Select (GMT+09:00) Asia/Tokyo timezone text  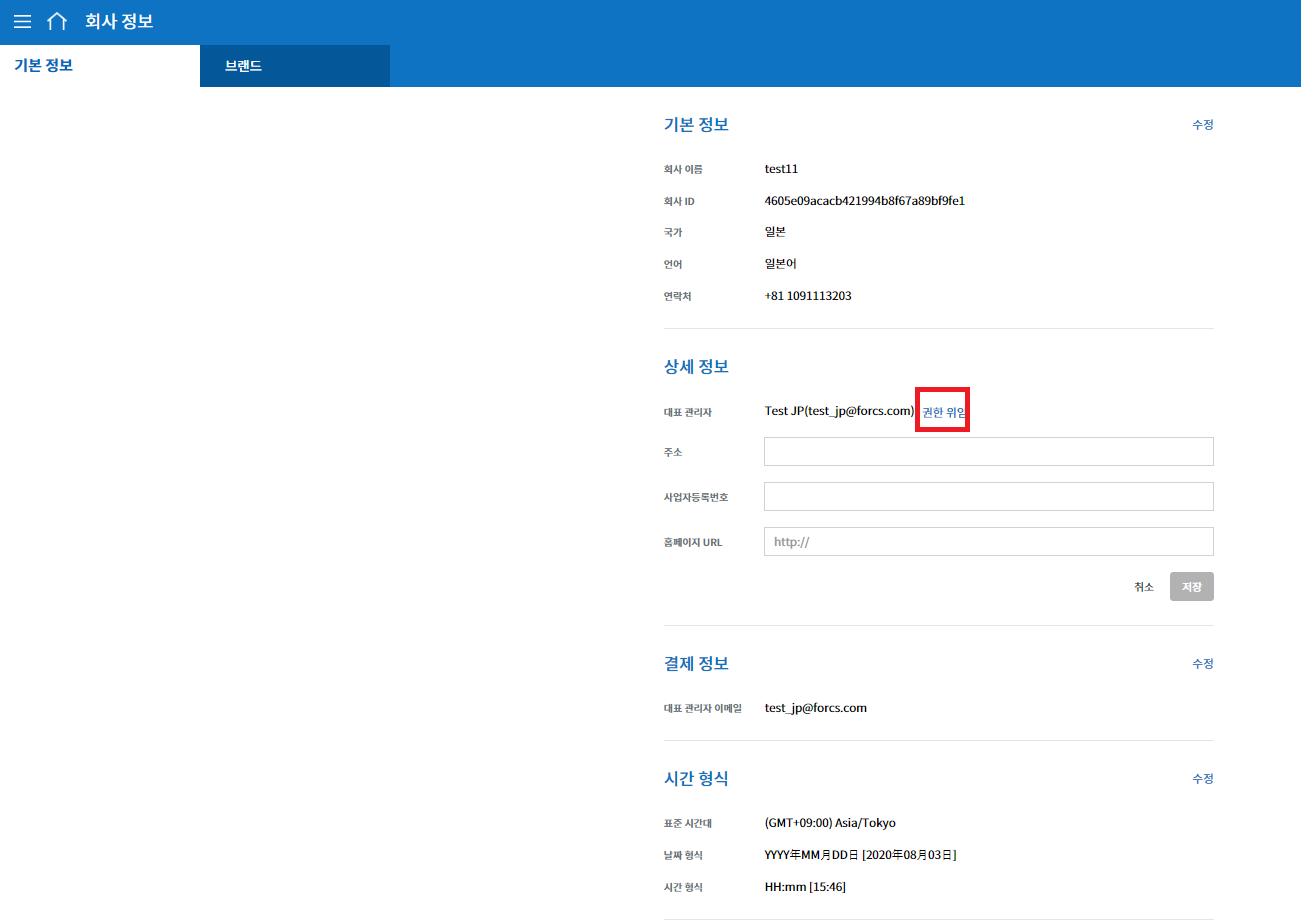point(830,823)
